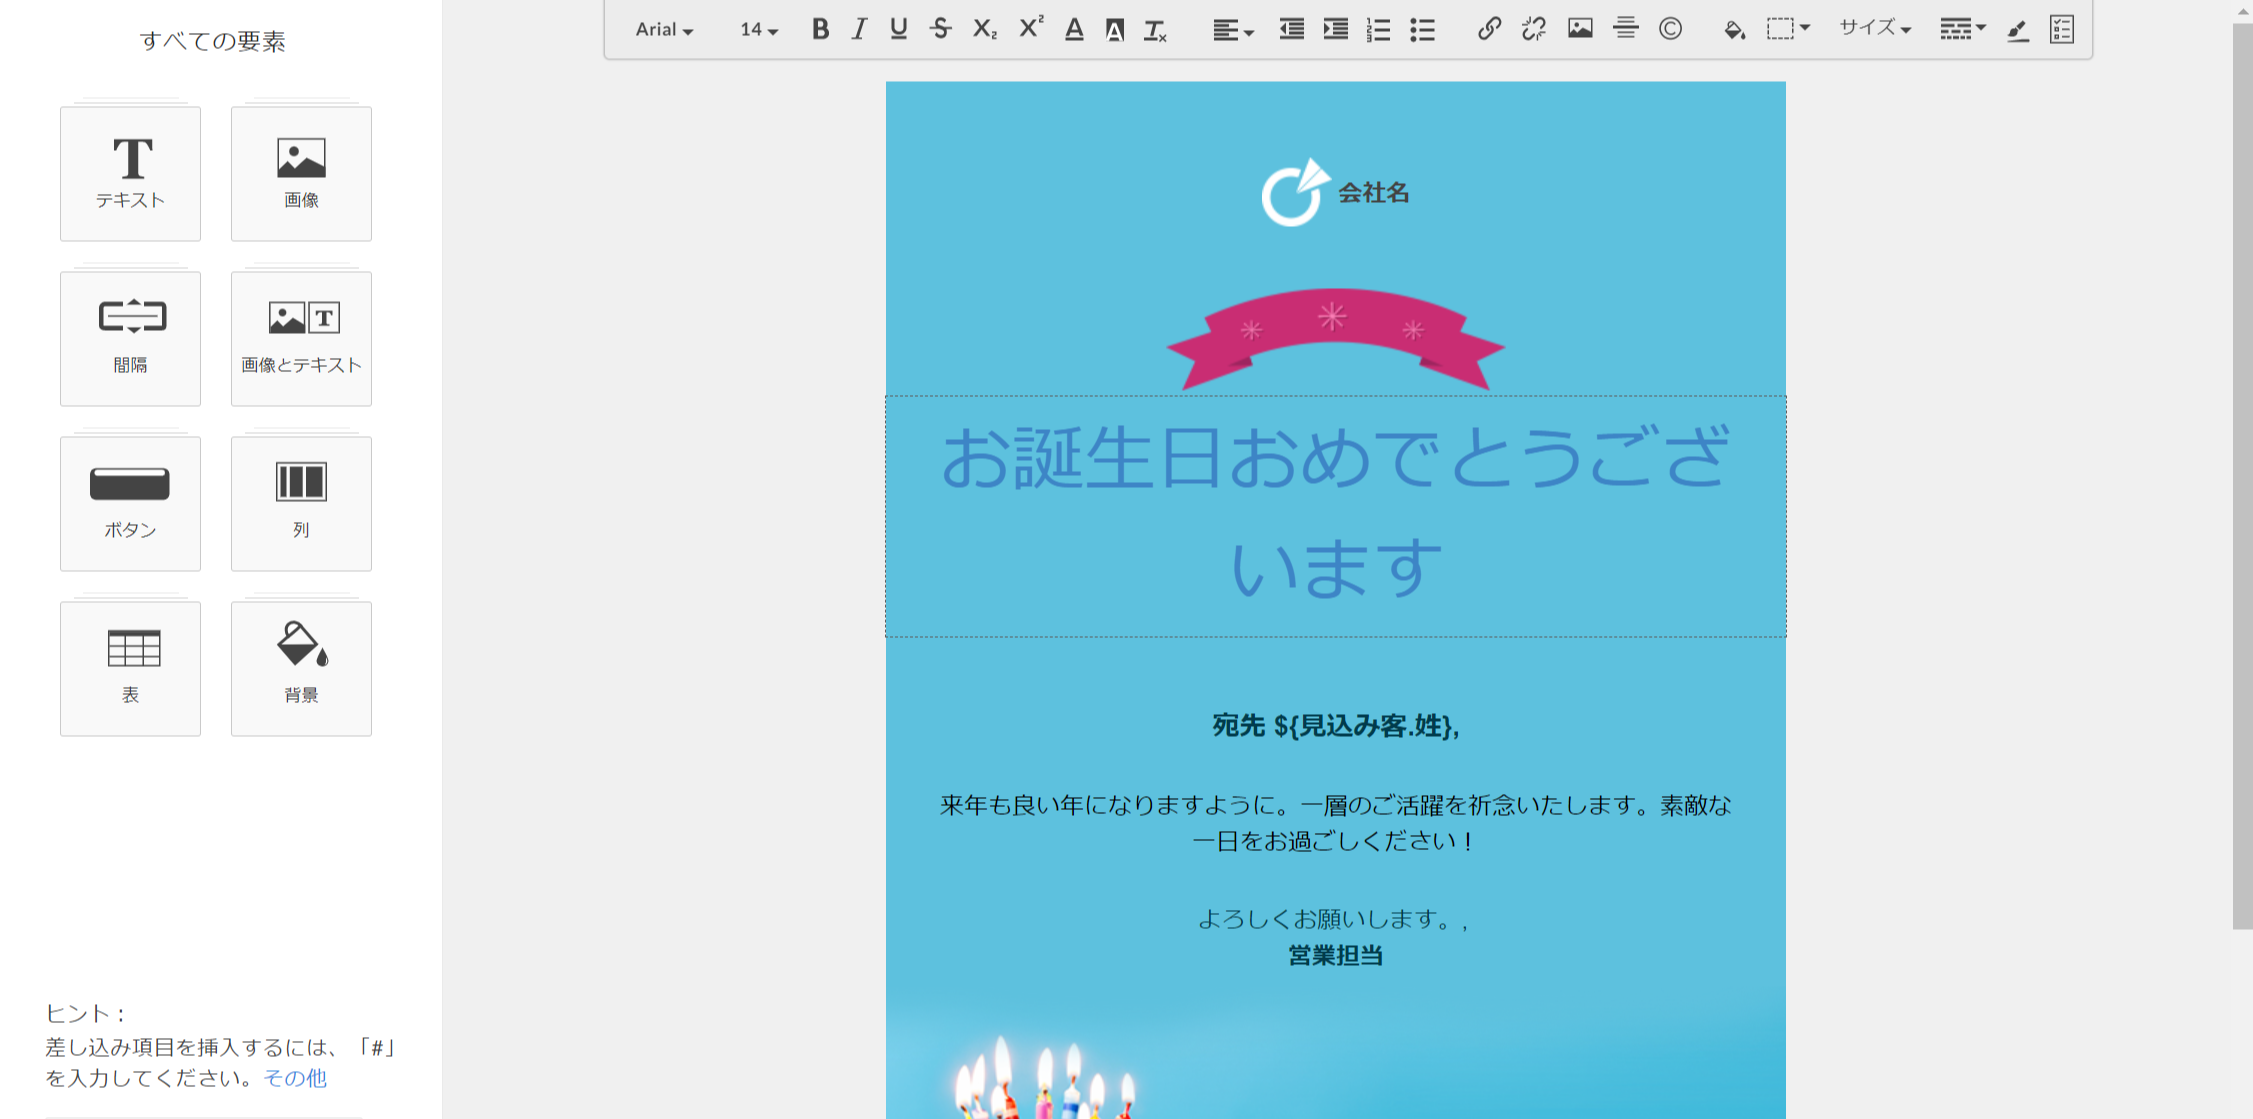This screenshot has height=1119, width=2253.
Task: Click the superscript icon
Action: click(x=1030, y=28)
